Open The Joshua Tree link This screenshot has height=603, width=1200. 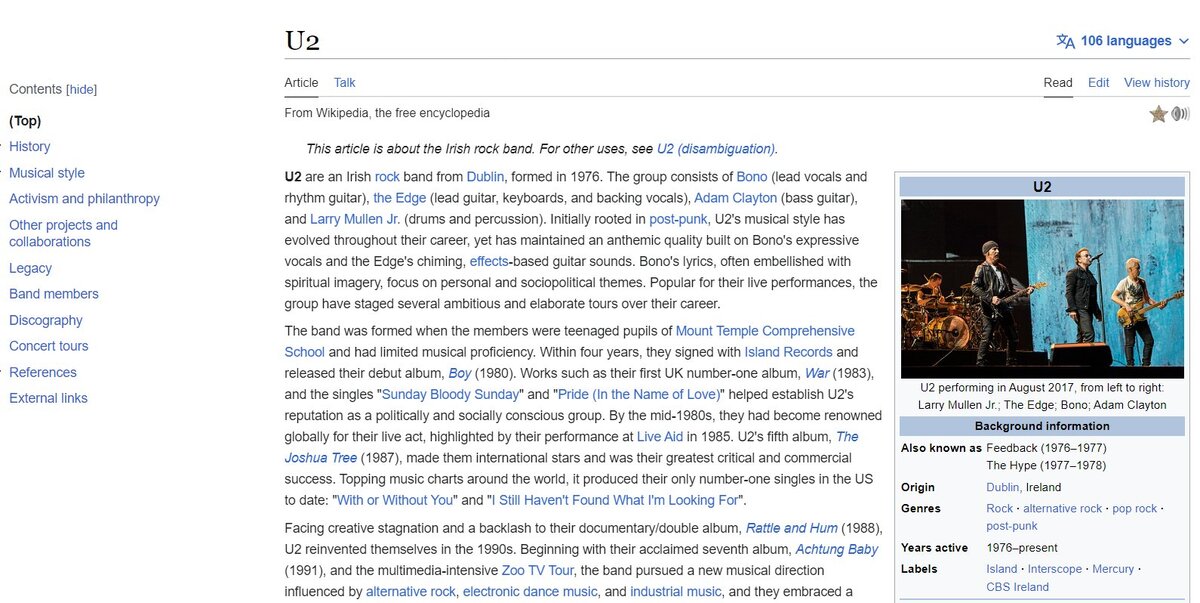(571, 447)
